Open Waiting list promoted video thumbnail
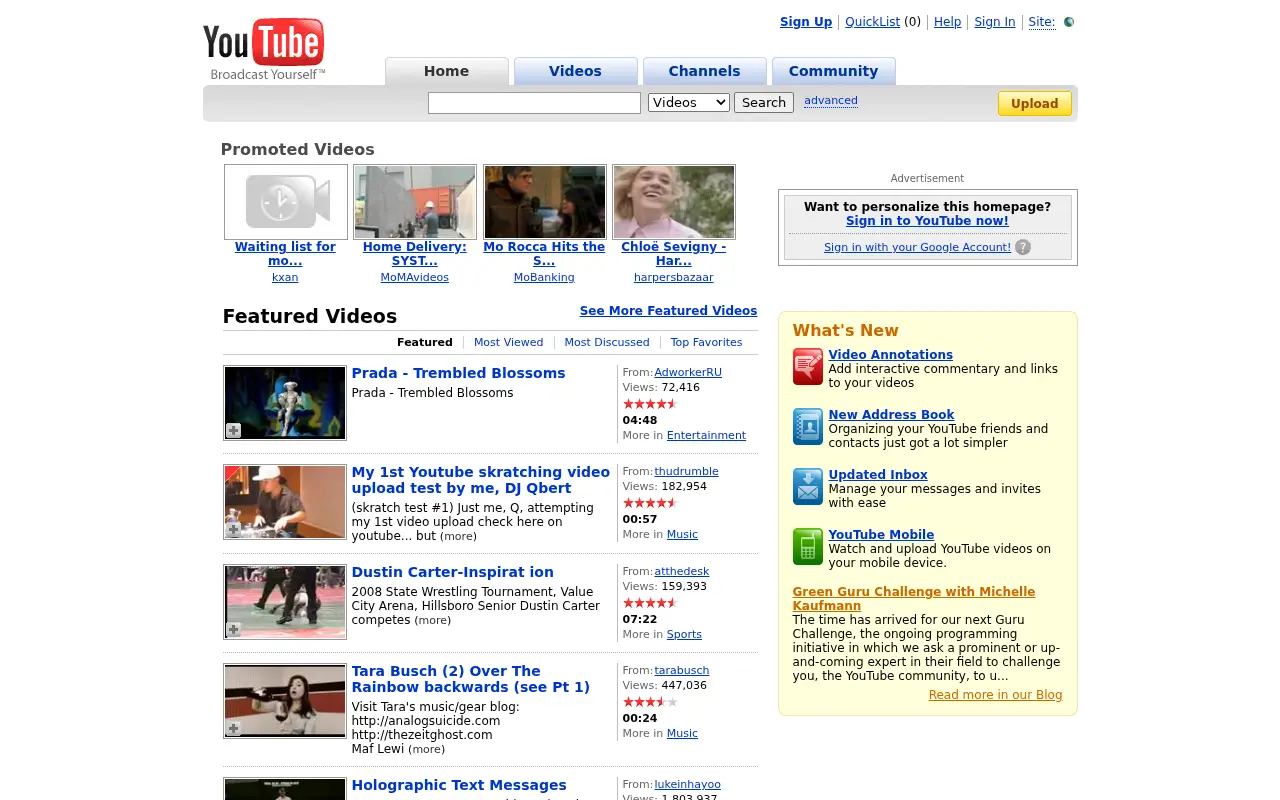The height and width of the screenshot is (800, 1280). 286,202
